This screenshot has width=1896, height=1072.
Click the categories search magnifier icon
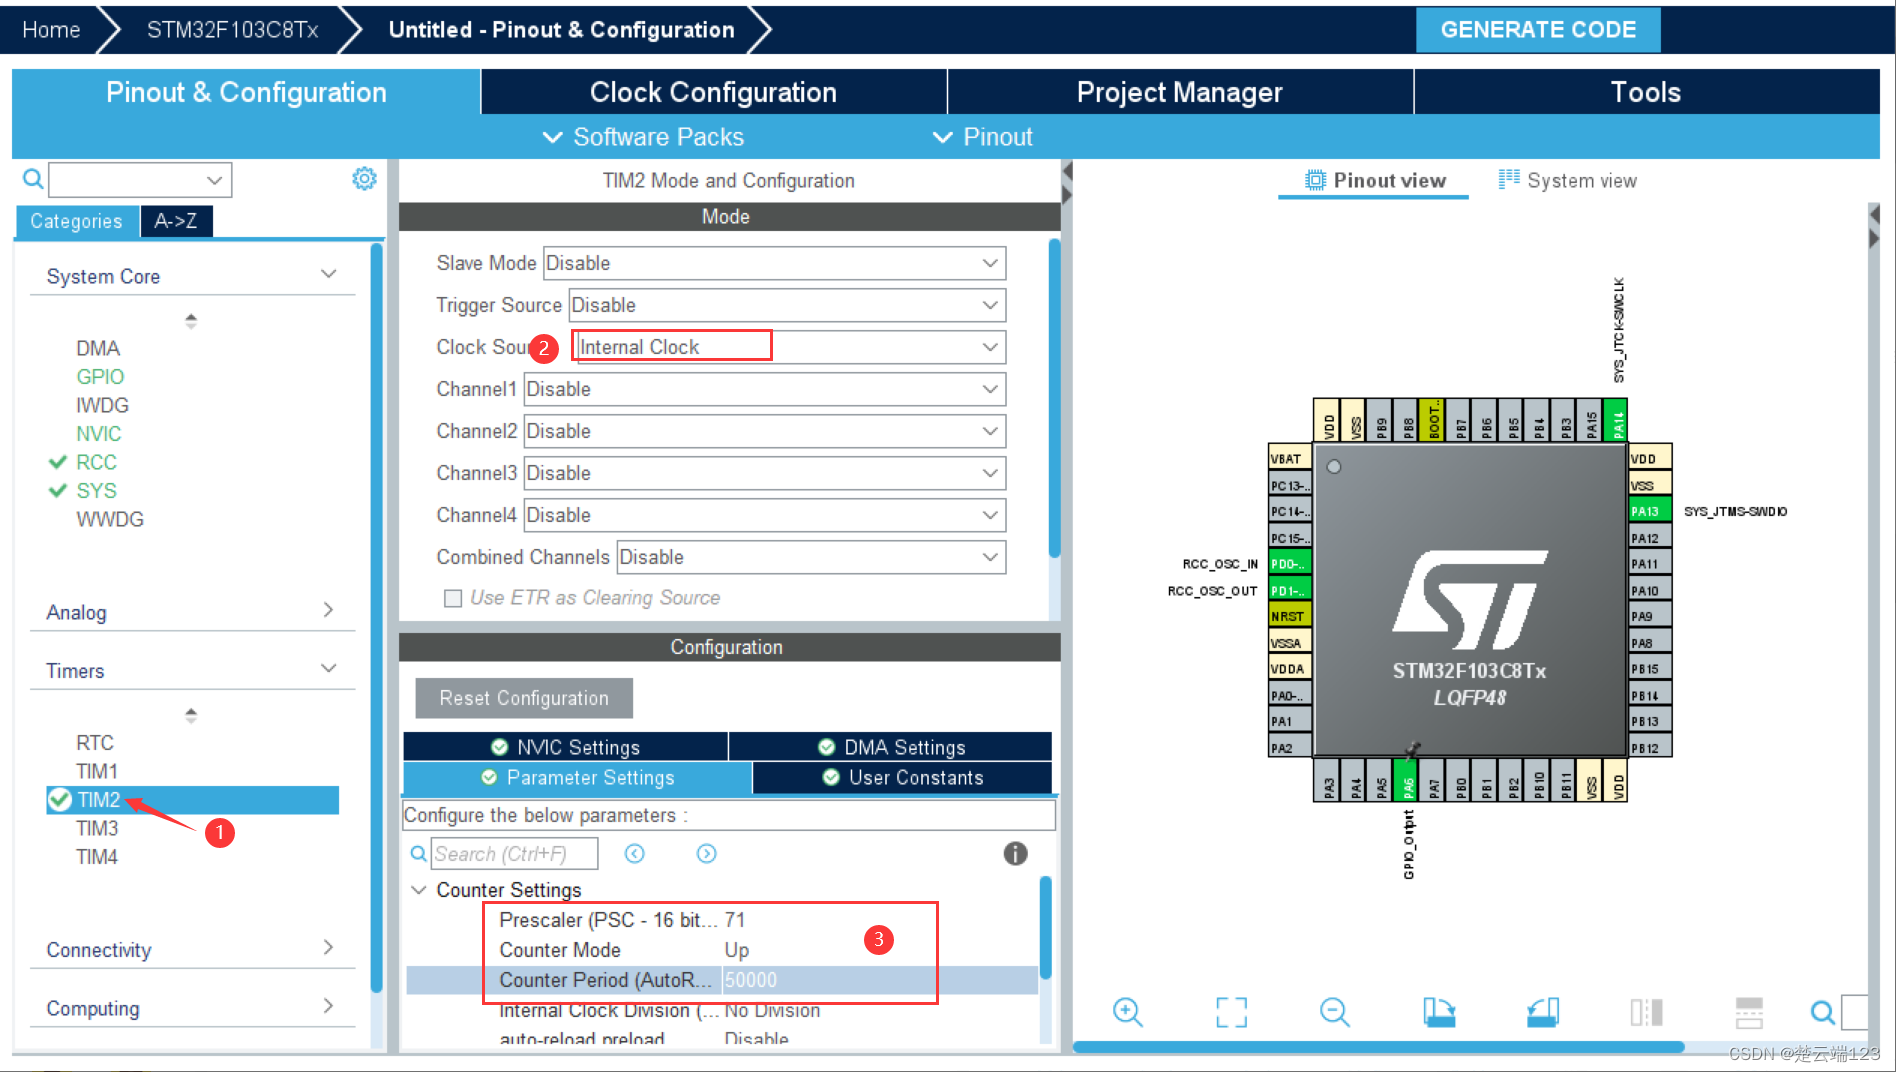tap(33, 179)
